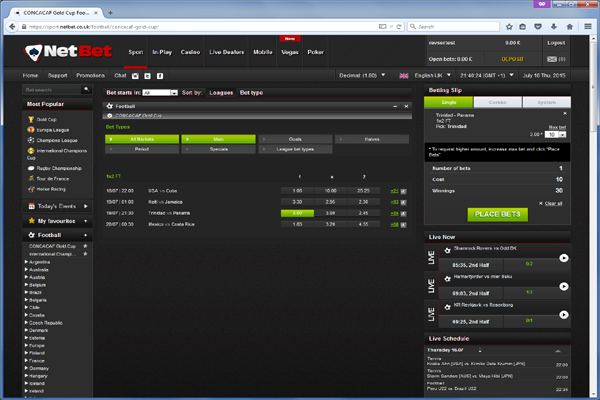Open the Casino tab
600x400 pixels.
point(191,52)
